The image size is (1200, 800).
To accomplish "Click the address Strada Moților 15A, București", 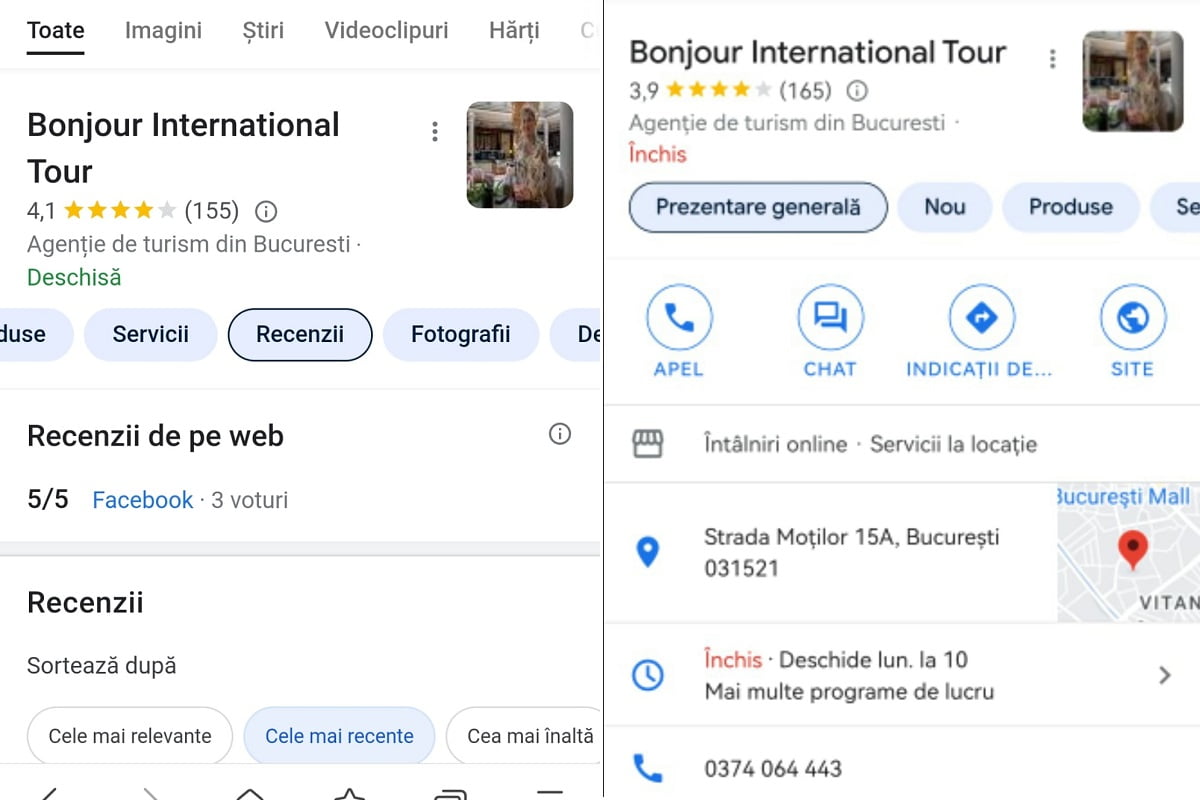I will point(851,552).
